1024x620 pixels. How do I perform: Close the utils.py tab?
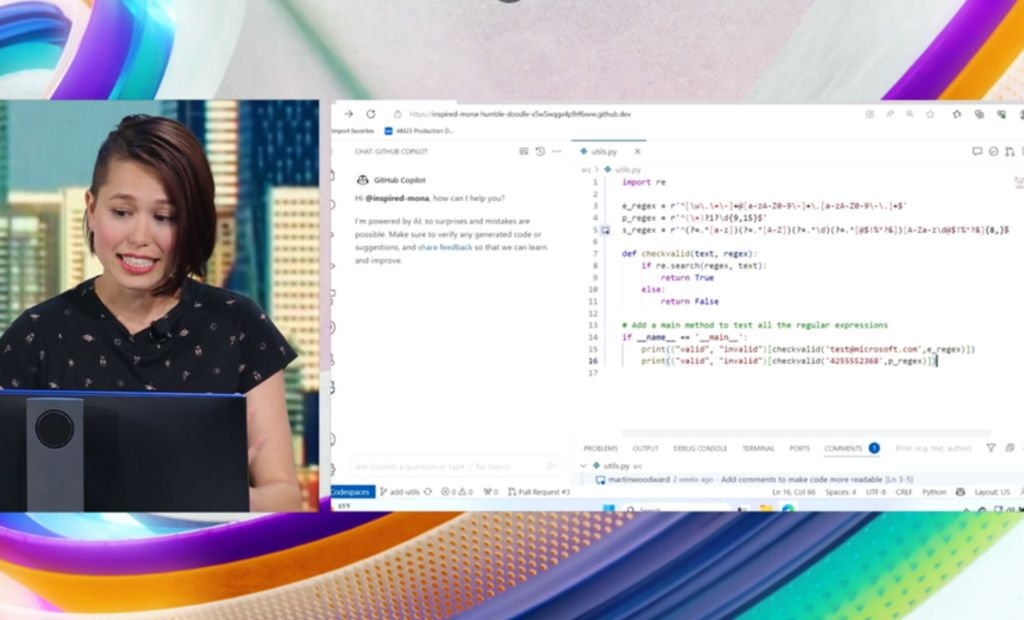tap(637, 152)
